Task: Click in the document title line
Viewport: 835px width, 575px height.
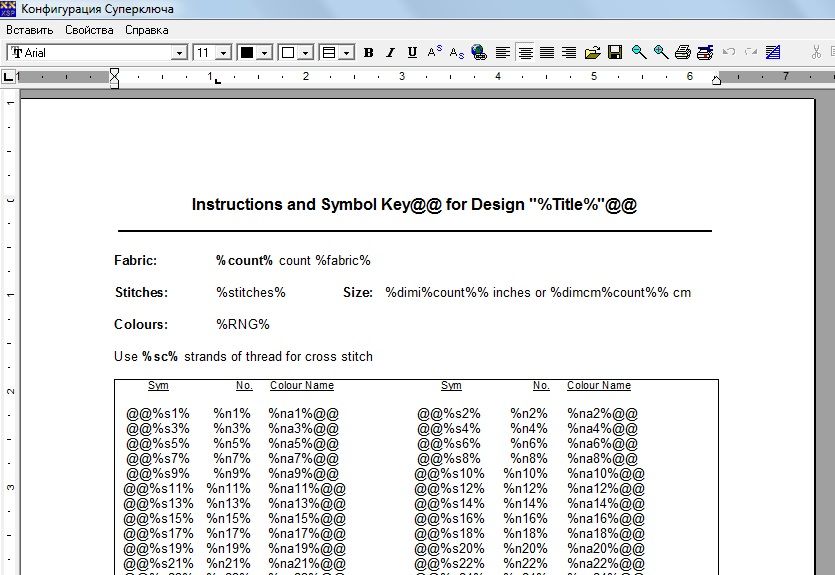Action: pyautogui.click(x=414, y=204)
